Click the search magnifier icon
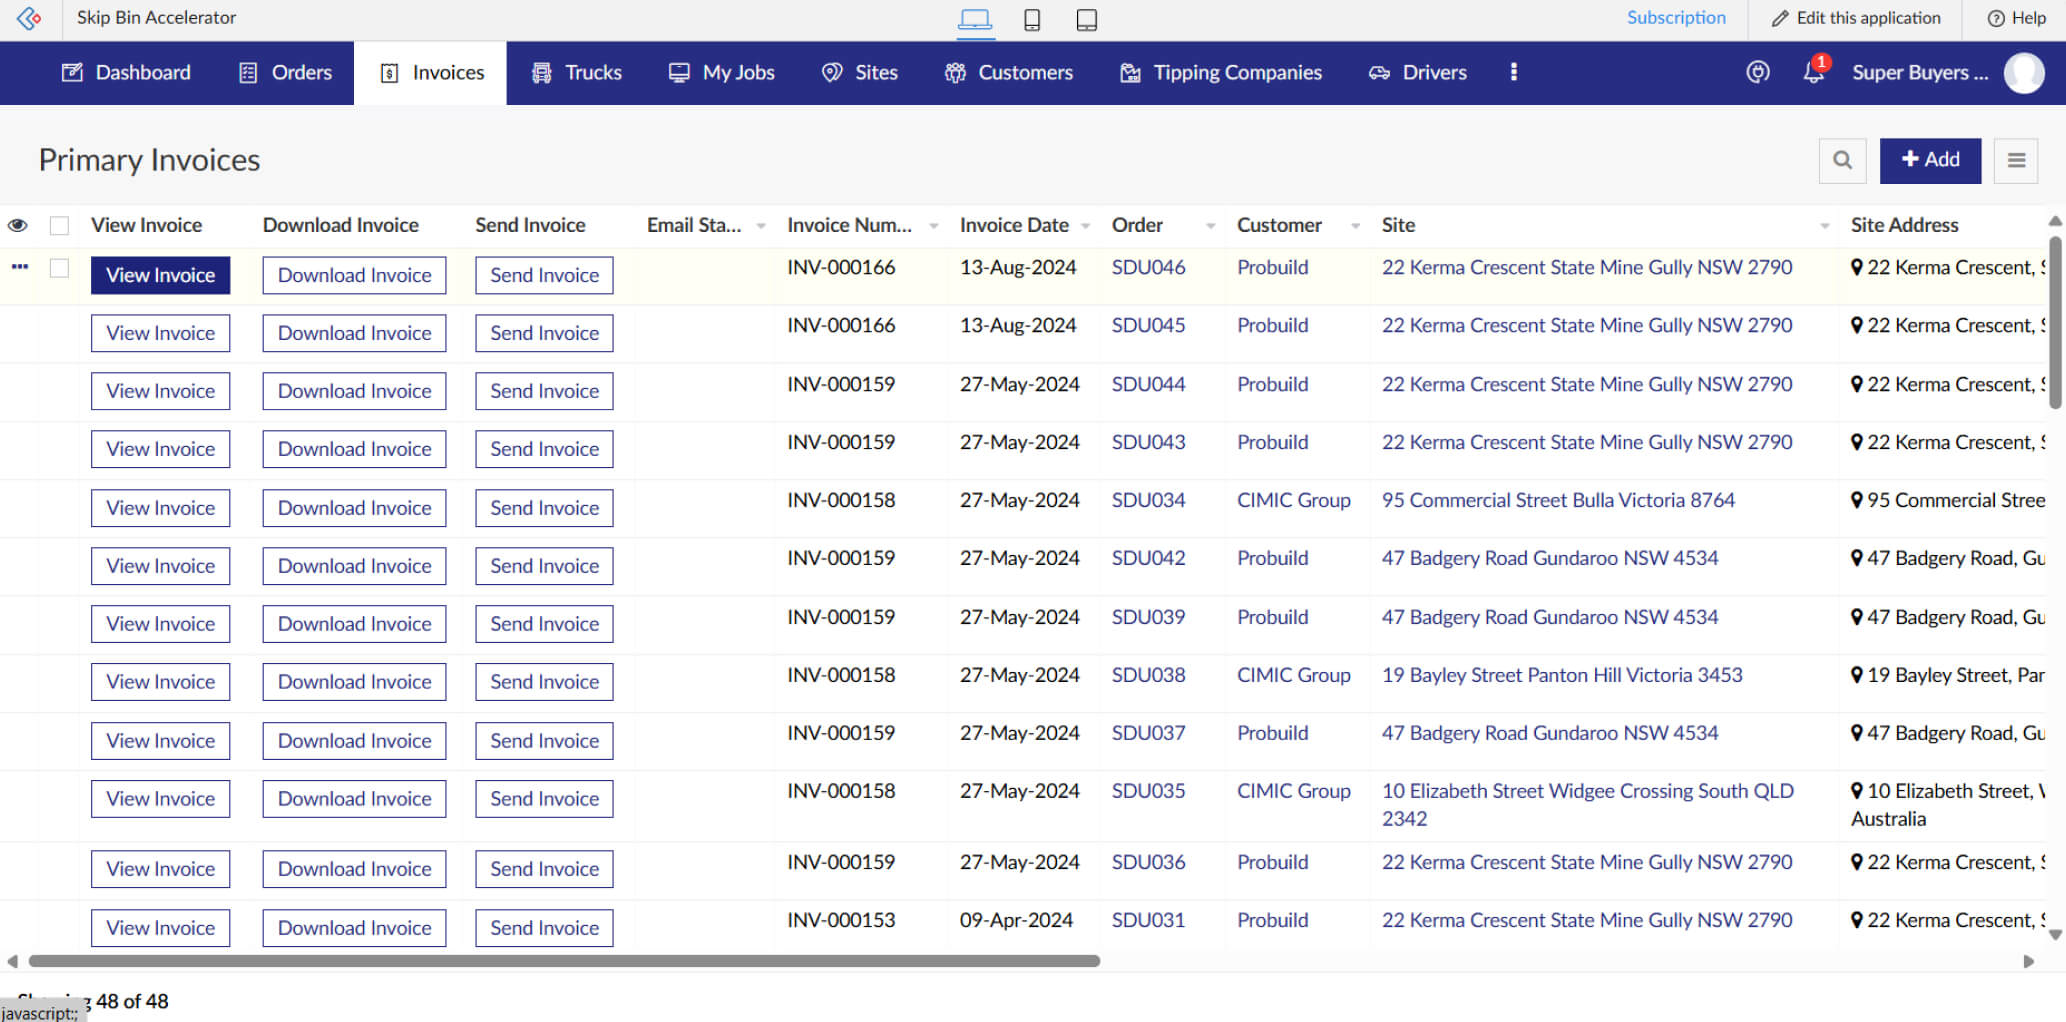 tap(1842, 160)
